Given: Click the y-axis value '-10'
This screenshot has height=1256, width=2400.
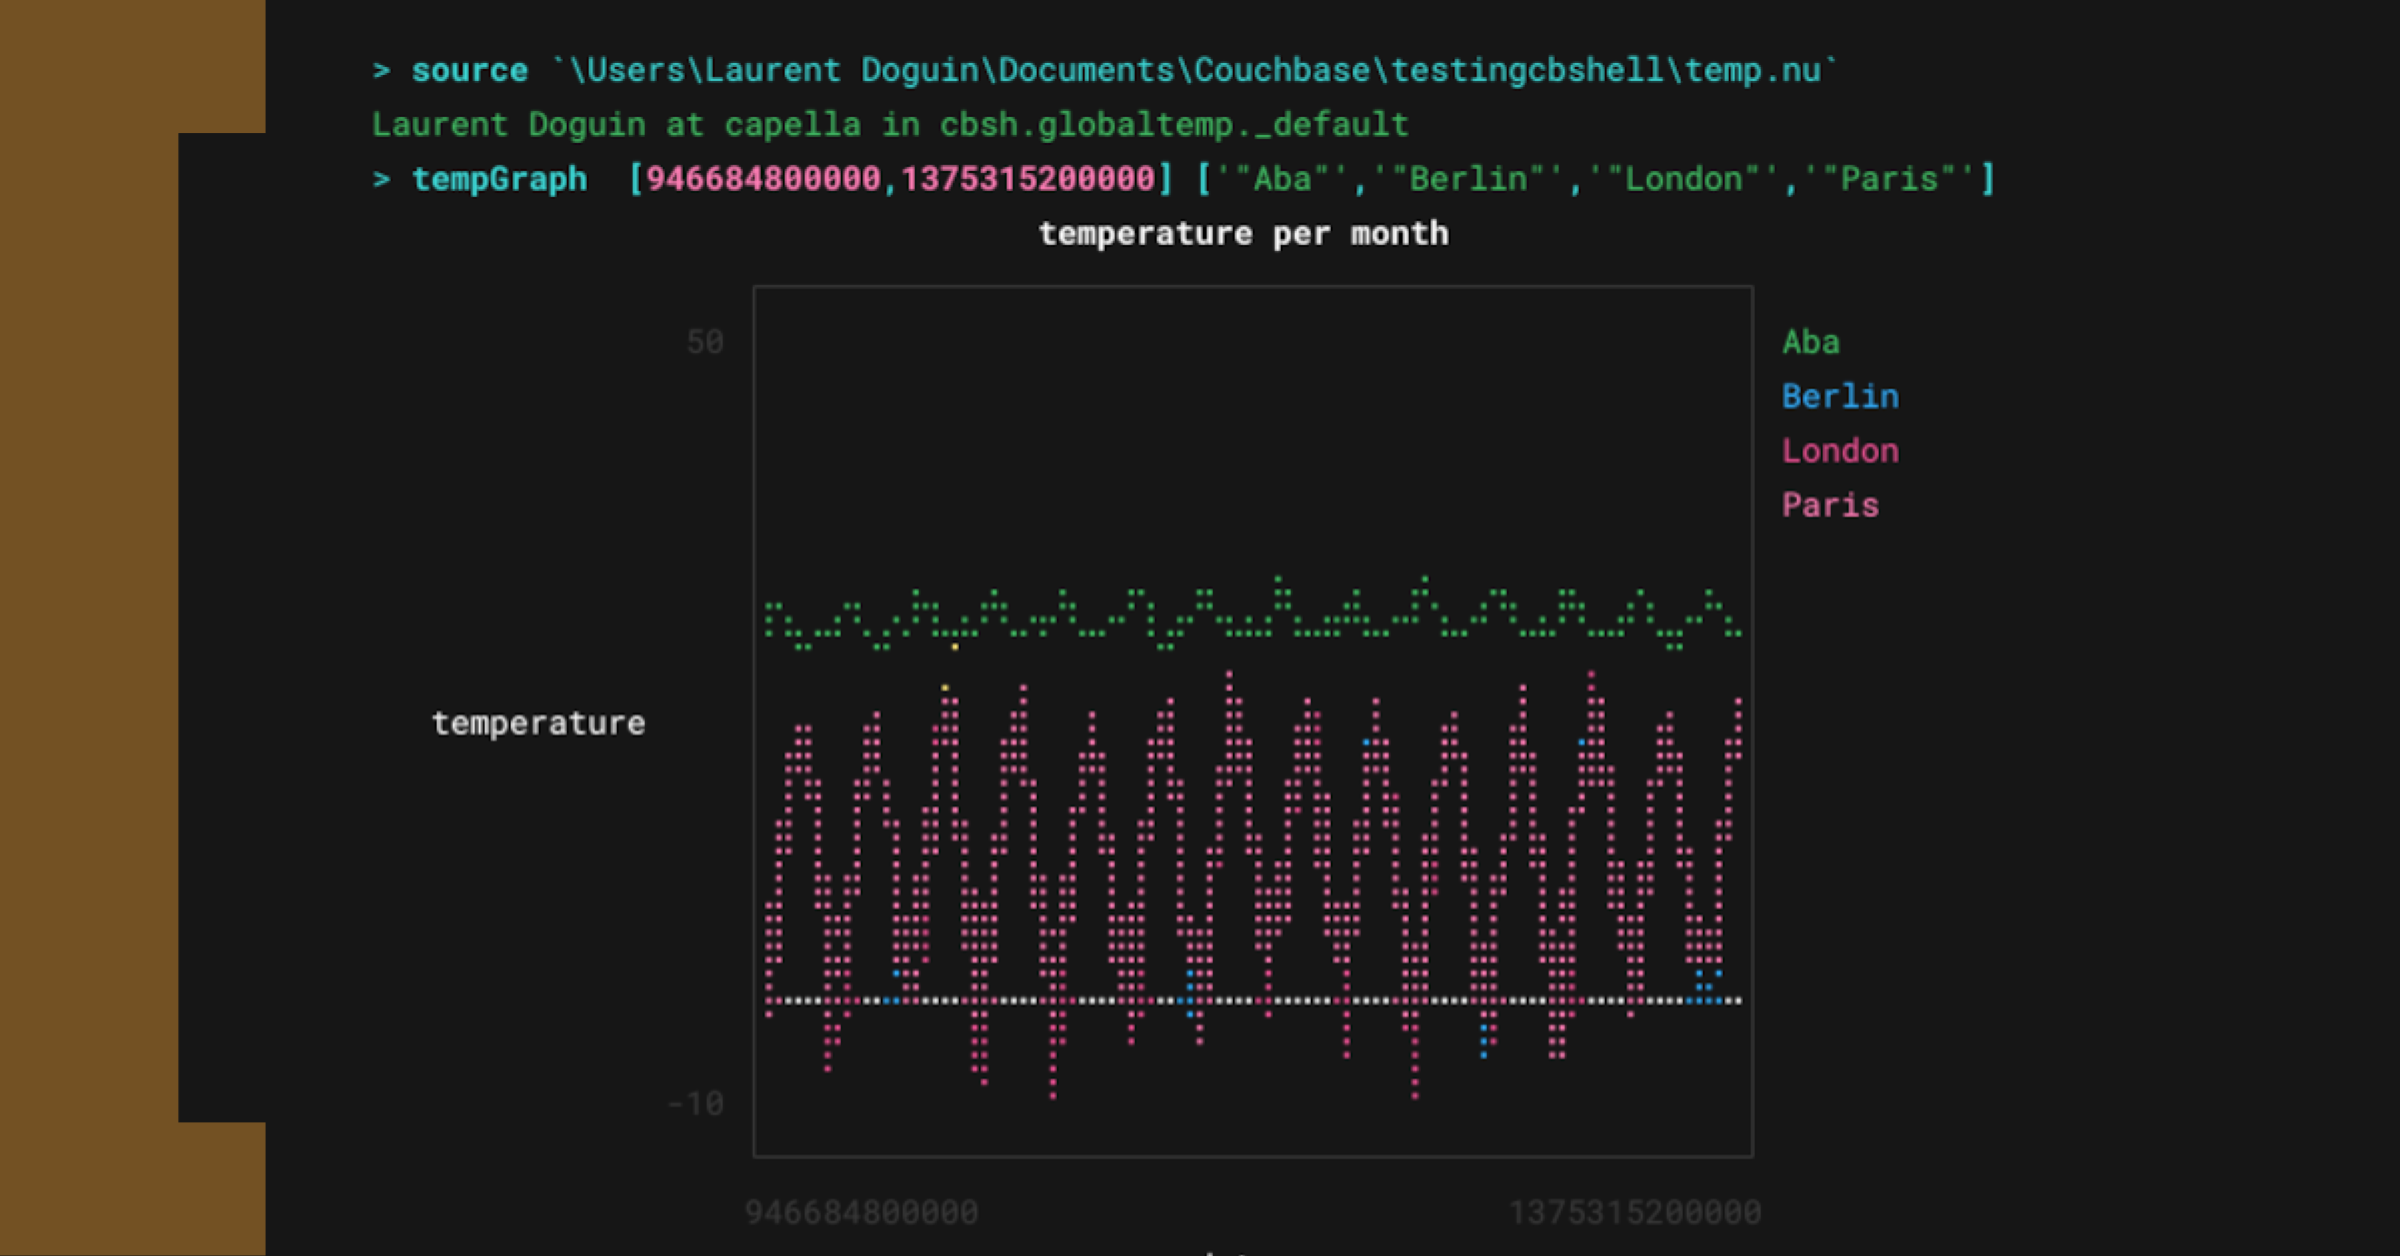Looking at the screenshot, I should click(696, 1104).
